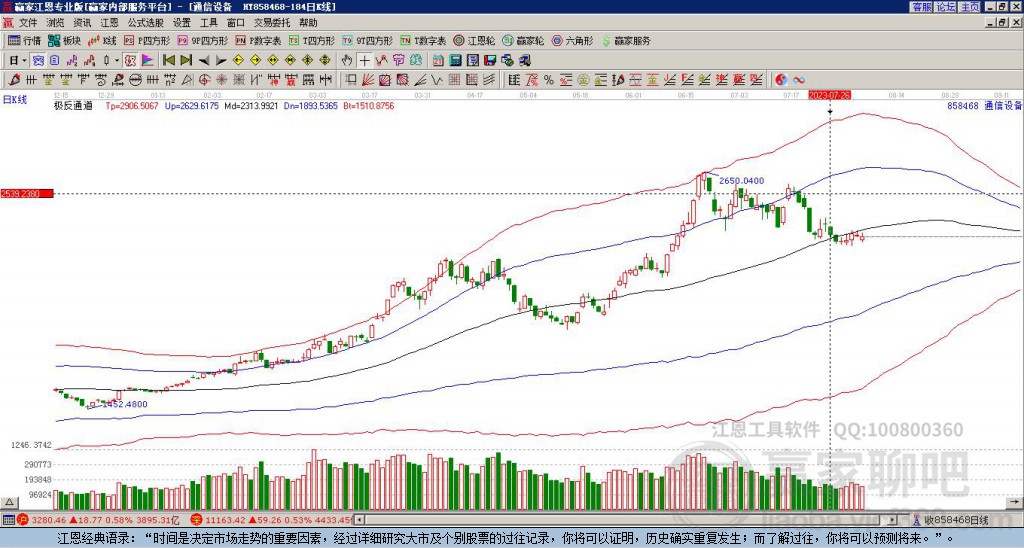1024x548 pixels.
Task: Open the P数字表 number table
Action: 259,40
